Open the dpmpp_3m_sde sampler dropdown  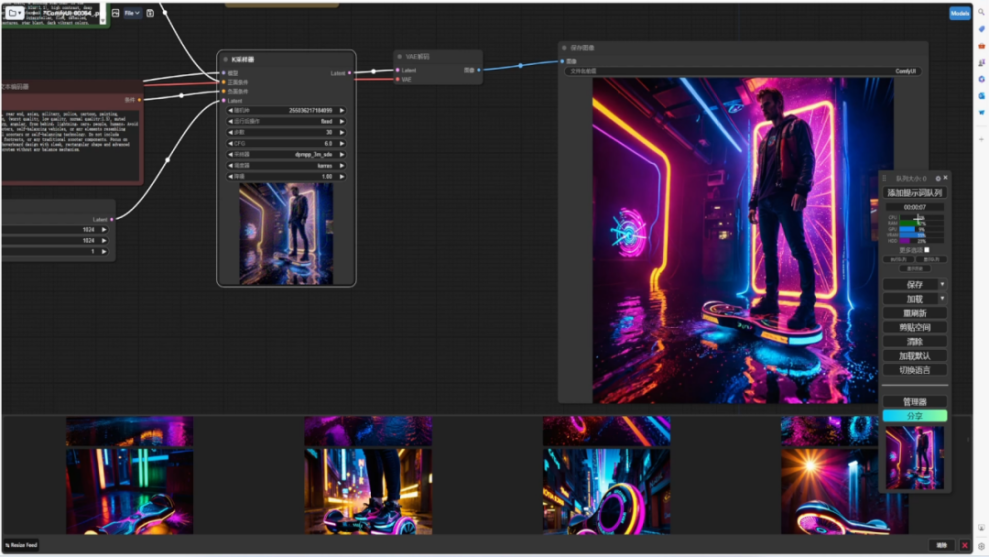286,155
